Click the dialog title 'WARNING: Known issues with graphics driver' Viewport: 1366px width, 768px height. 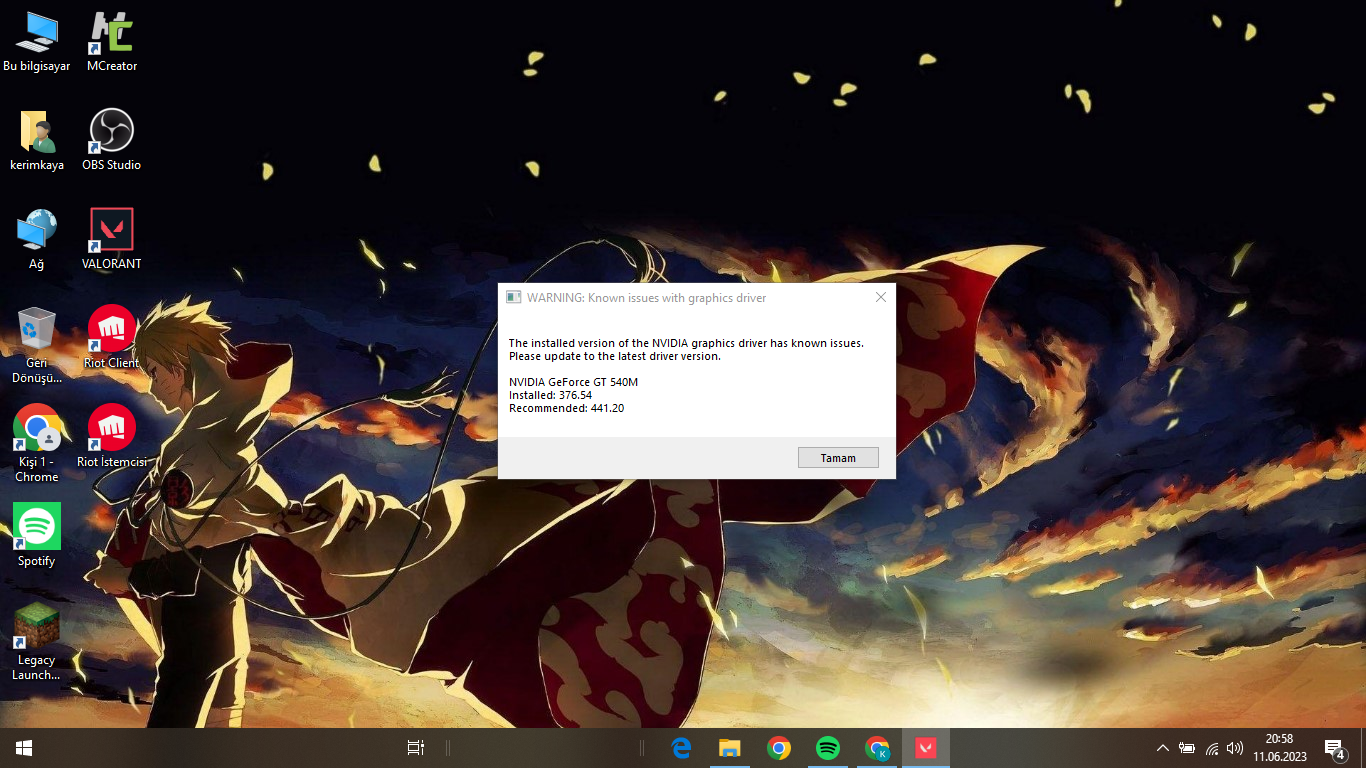tap(647, 297)
